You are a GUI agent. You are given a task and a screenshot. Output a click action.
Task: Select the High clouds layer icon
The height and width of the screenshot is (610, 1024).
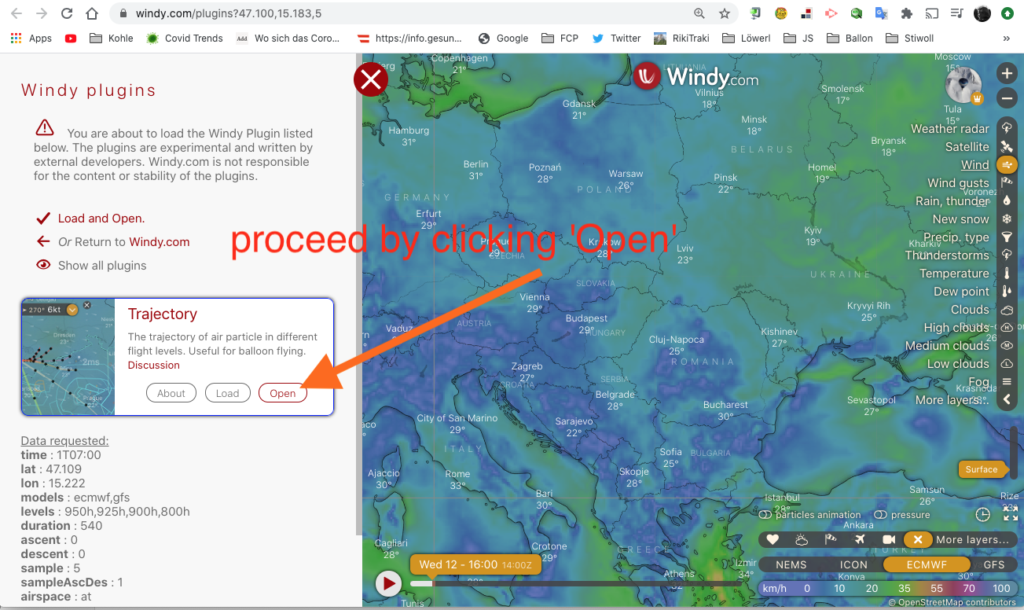pos(1007,327)
